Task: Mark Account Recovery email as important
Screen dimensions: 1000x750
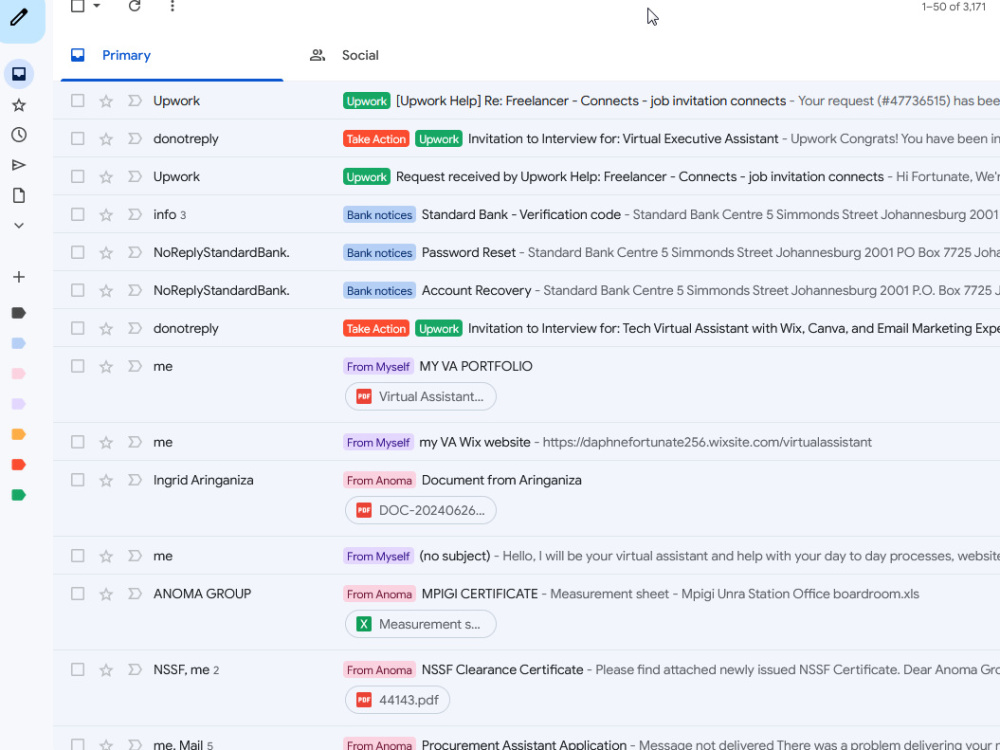Action: pyautogui.click(x=135, y=290)
